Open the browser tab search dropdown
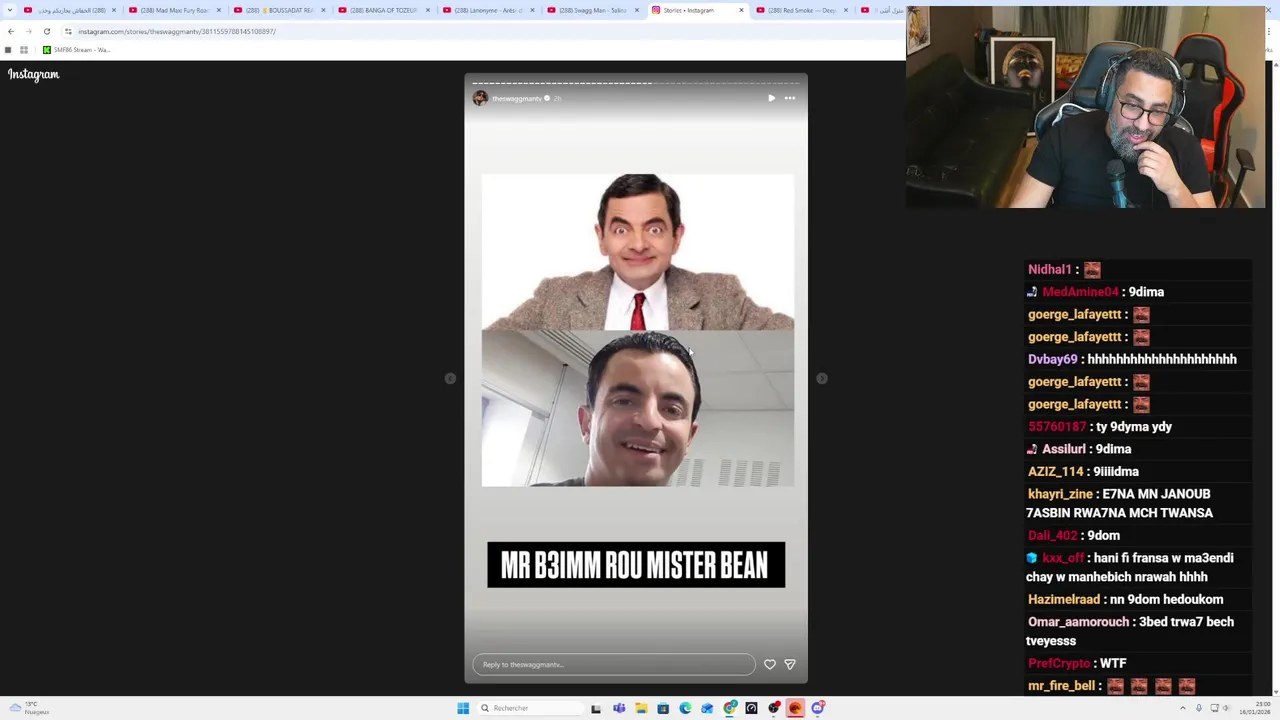This screenshot has width=1280, height=720. coord(12,10)
